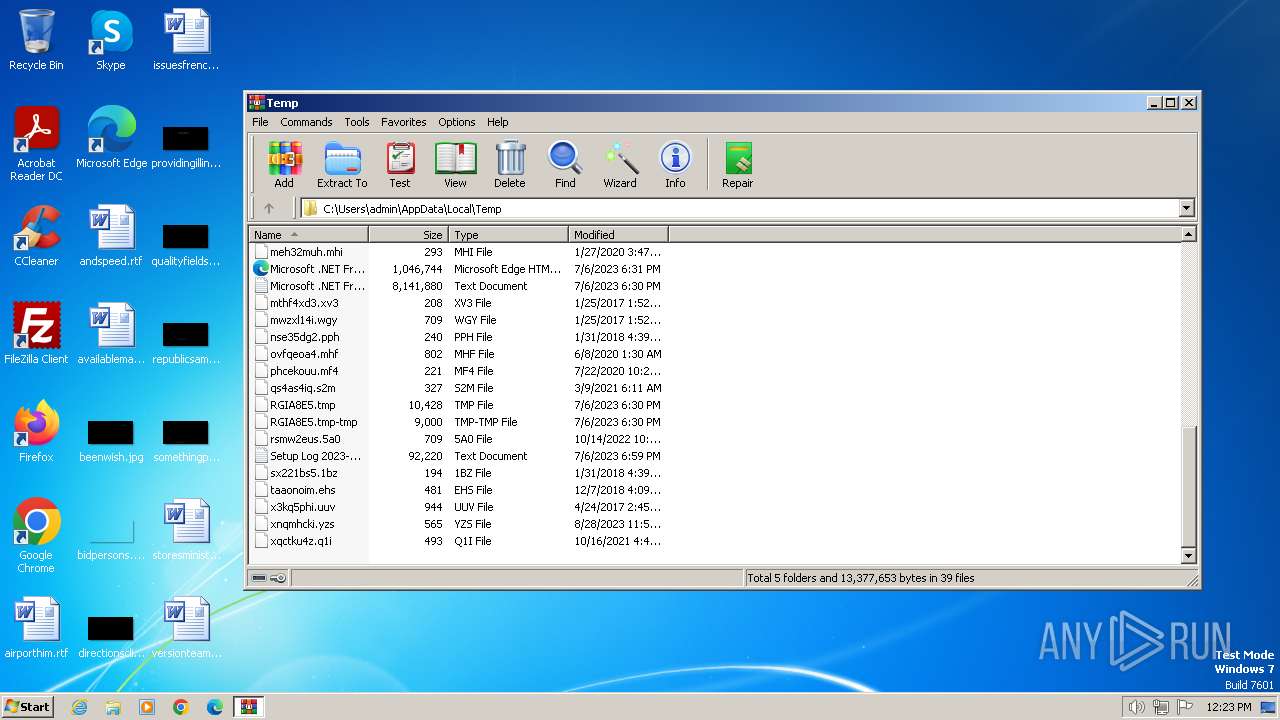Open the Commands menu
Screen dimensions: 1280x720
[x=306, y=122]
